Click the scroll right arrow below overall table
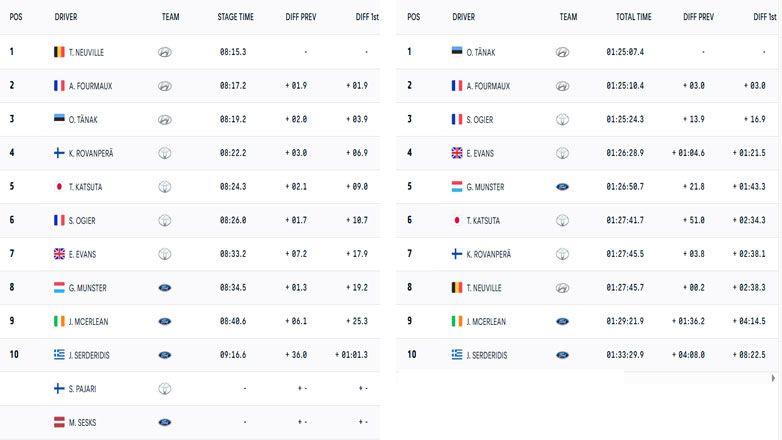The image size is (782, 440). click(773, 378)
